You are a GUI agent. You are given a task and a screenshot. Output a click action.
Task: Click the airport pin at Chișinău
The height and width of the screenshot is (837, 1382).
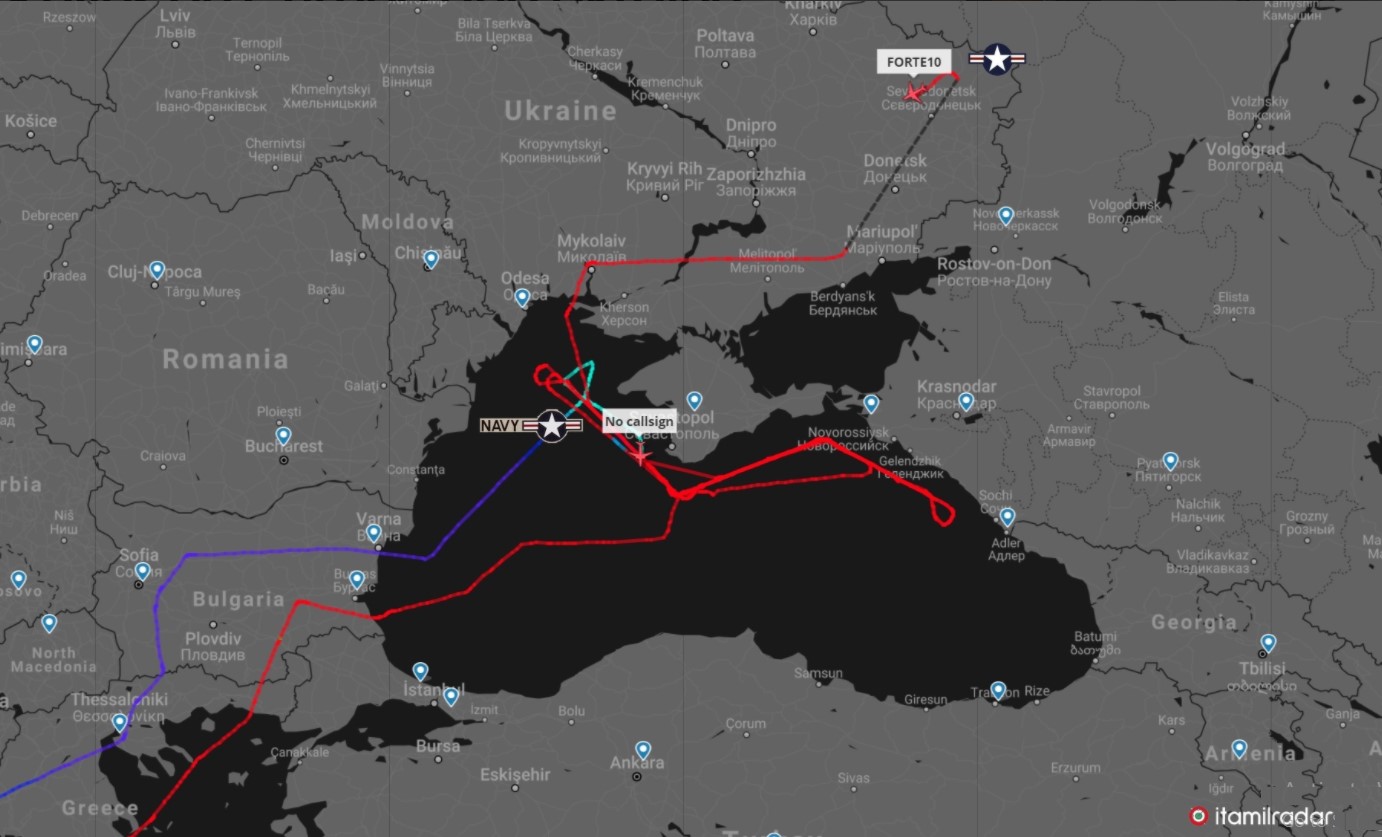click(x=431, y=260)
